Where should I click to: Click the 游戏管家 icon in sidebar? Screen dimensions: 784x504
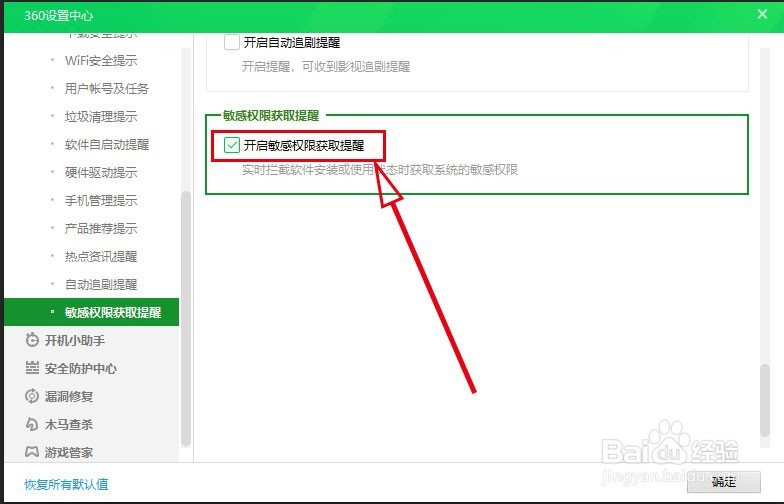point(32,452)
